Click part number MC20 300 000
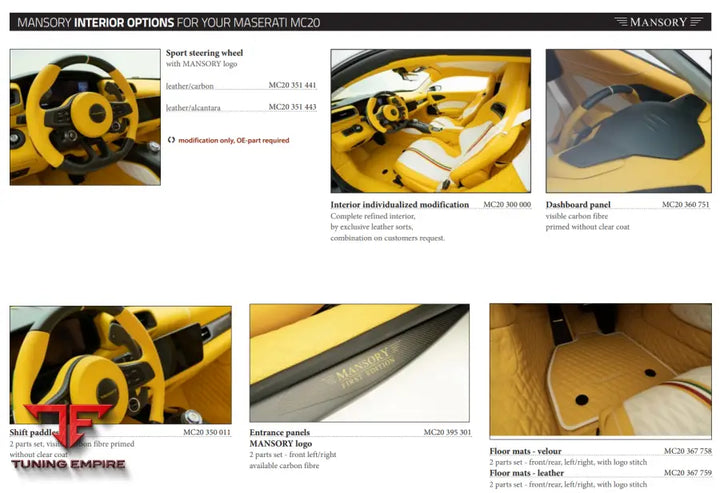The height and width of the screenshot is (493, 720). pyautogui.click(x=507, y=204)
